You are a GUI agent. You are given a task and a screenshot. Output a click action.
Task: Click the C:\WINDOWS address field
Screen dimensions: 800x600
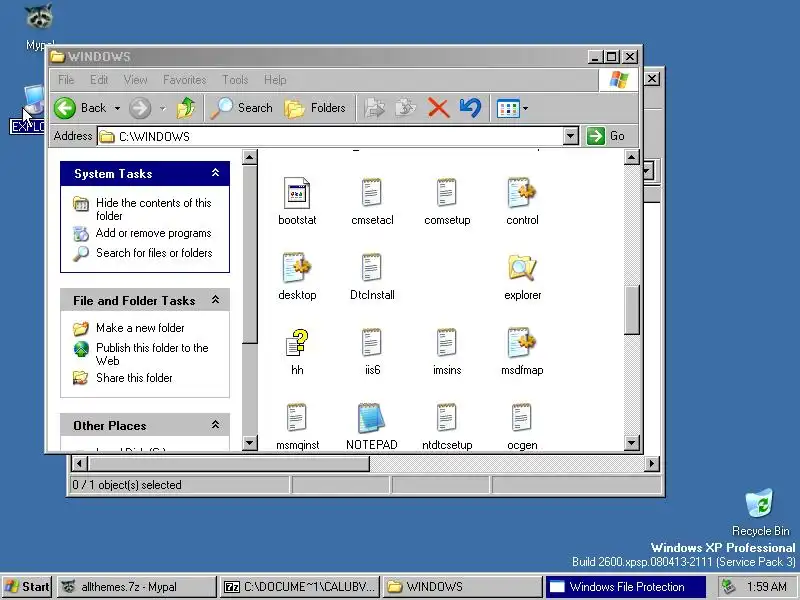tap(331, 136)
